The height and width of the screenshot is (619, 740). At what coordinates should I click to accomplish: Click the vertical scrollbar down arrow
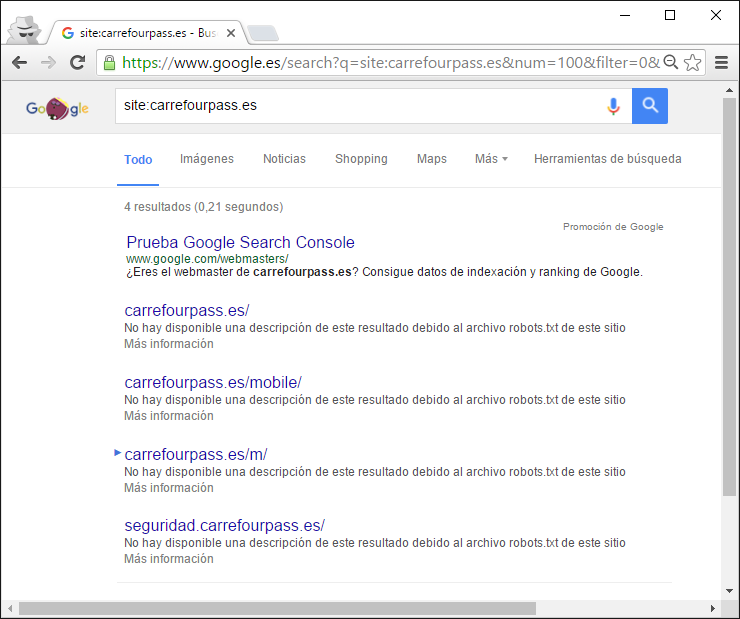pyautogui.click(x=729, y=591)
